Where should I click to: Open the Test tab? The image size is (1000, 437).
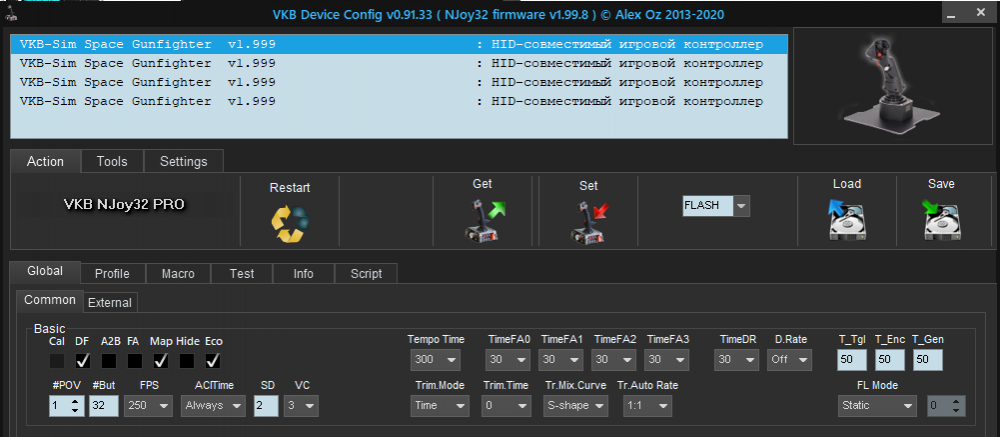[x=242, y=274]
